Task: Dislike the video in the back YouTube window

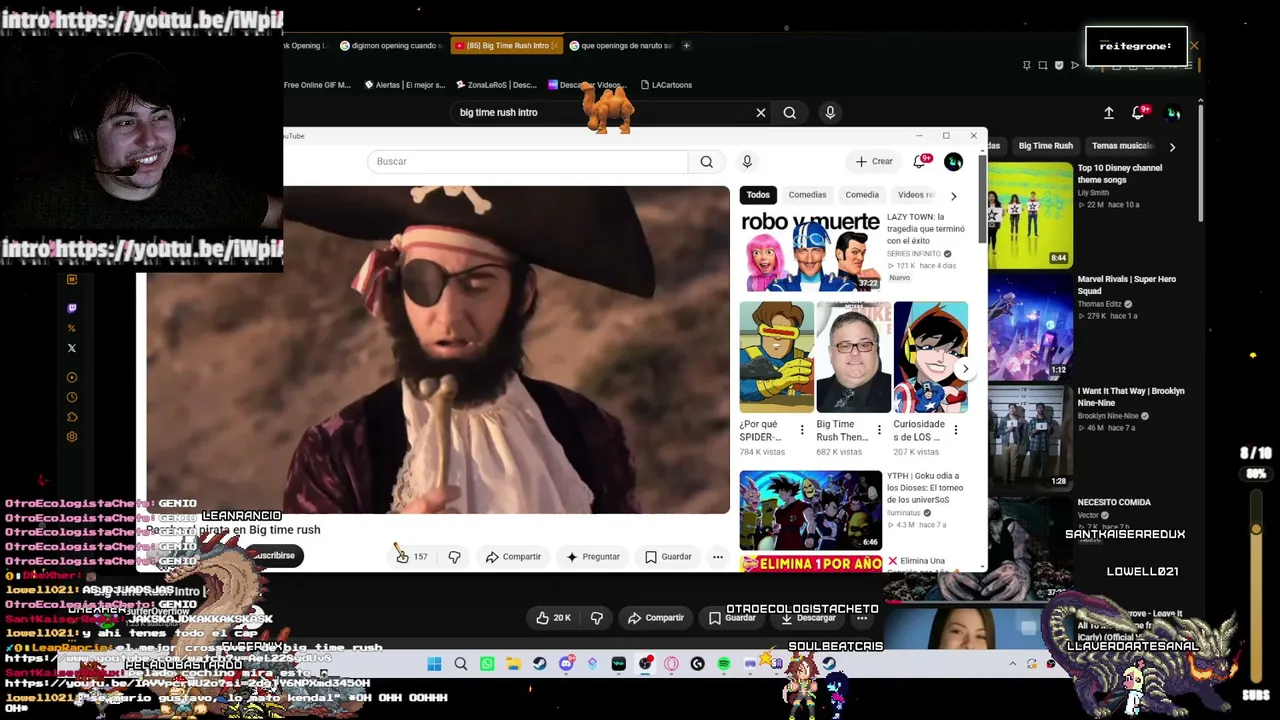Action: point(597,618)
